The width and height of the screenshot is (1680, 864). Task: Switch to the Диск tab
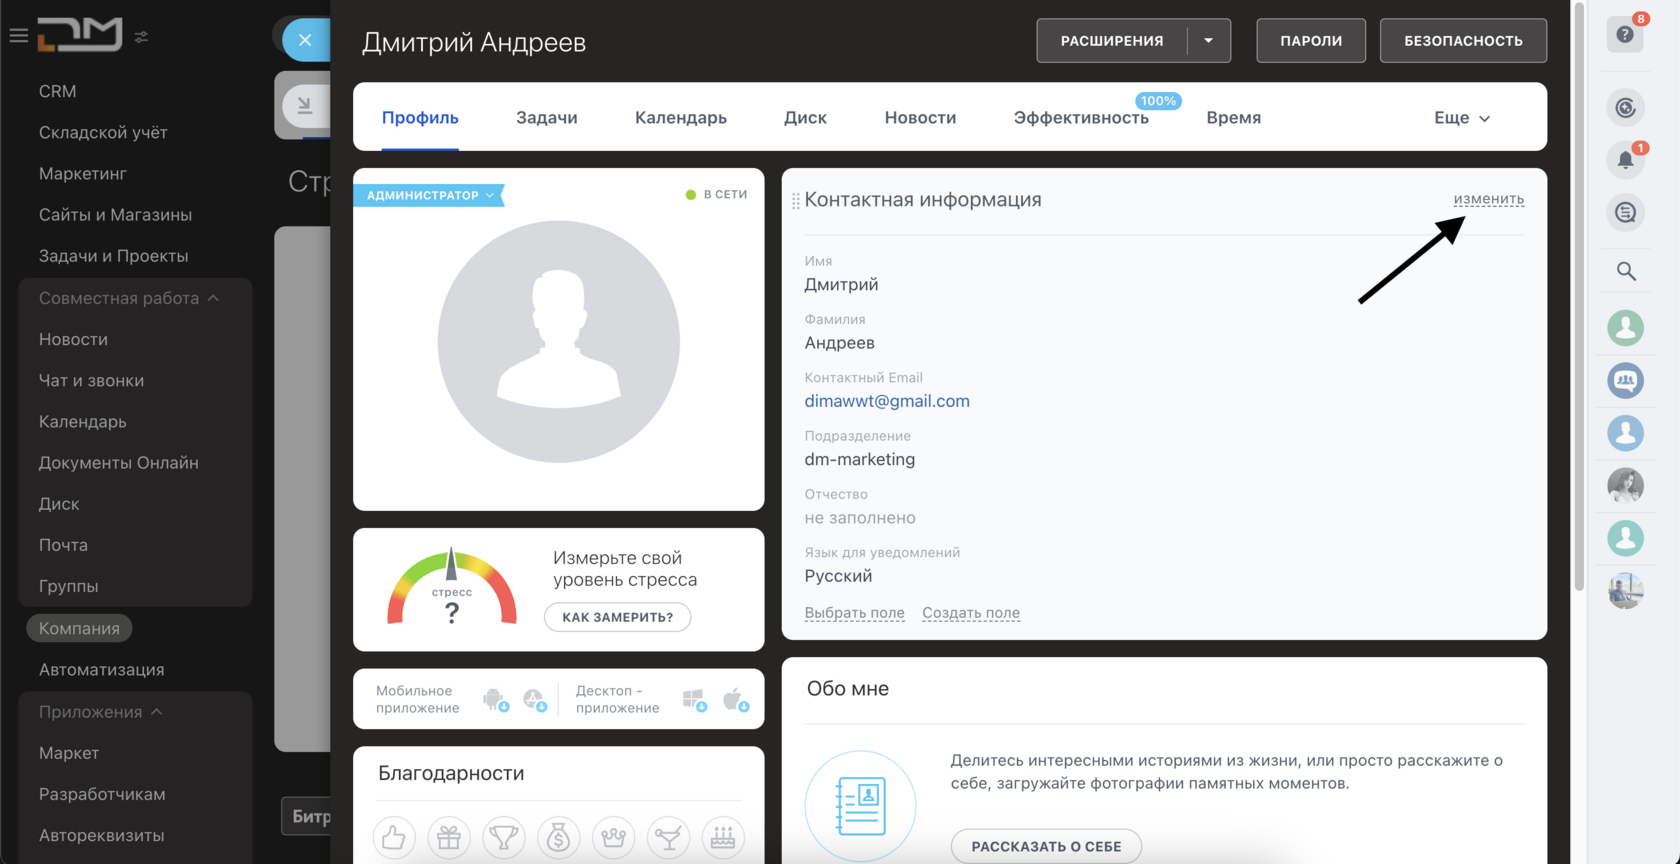click(x=805, y=118)
